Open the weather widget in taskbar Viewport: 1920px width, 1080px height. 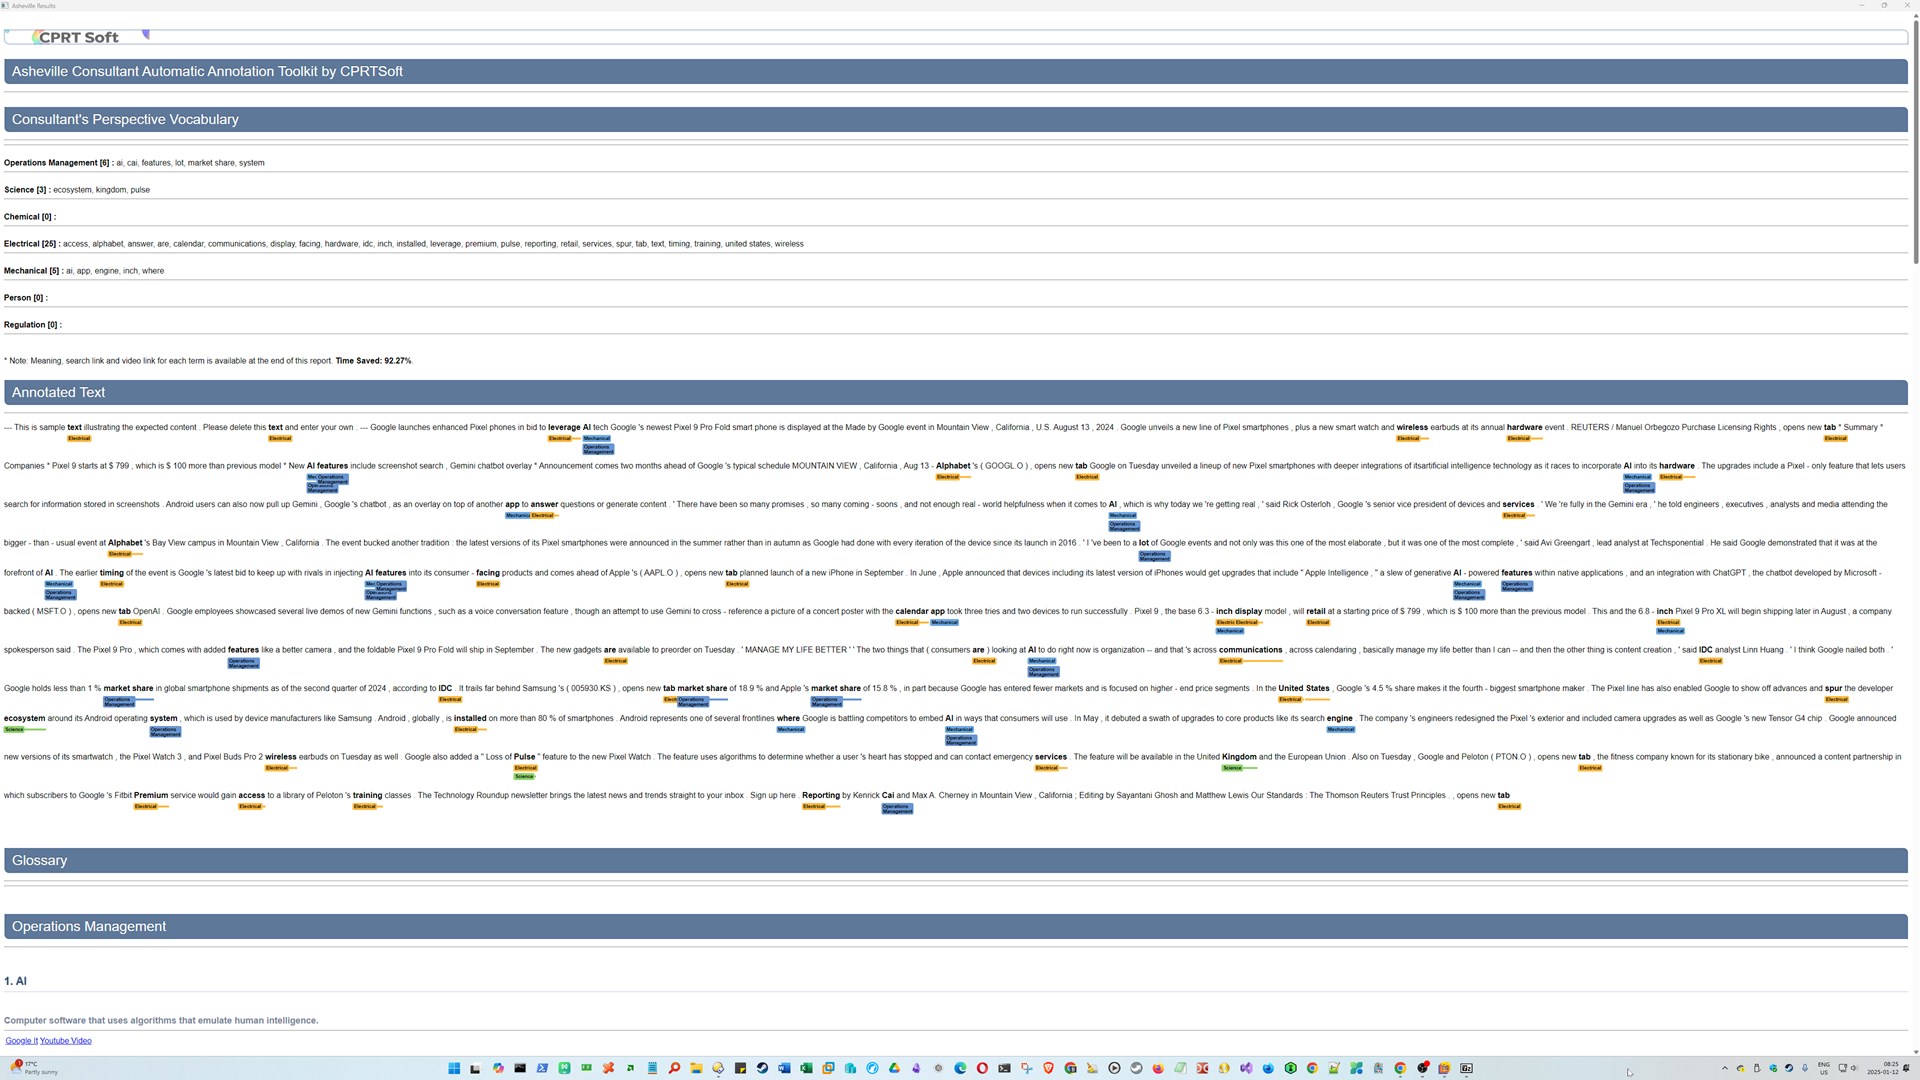(35, 1068)
